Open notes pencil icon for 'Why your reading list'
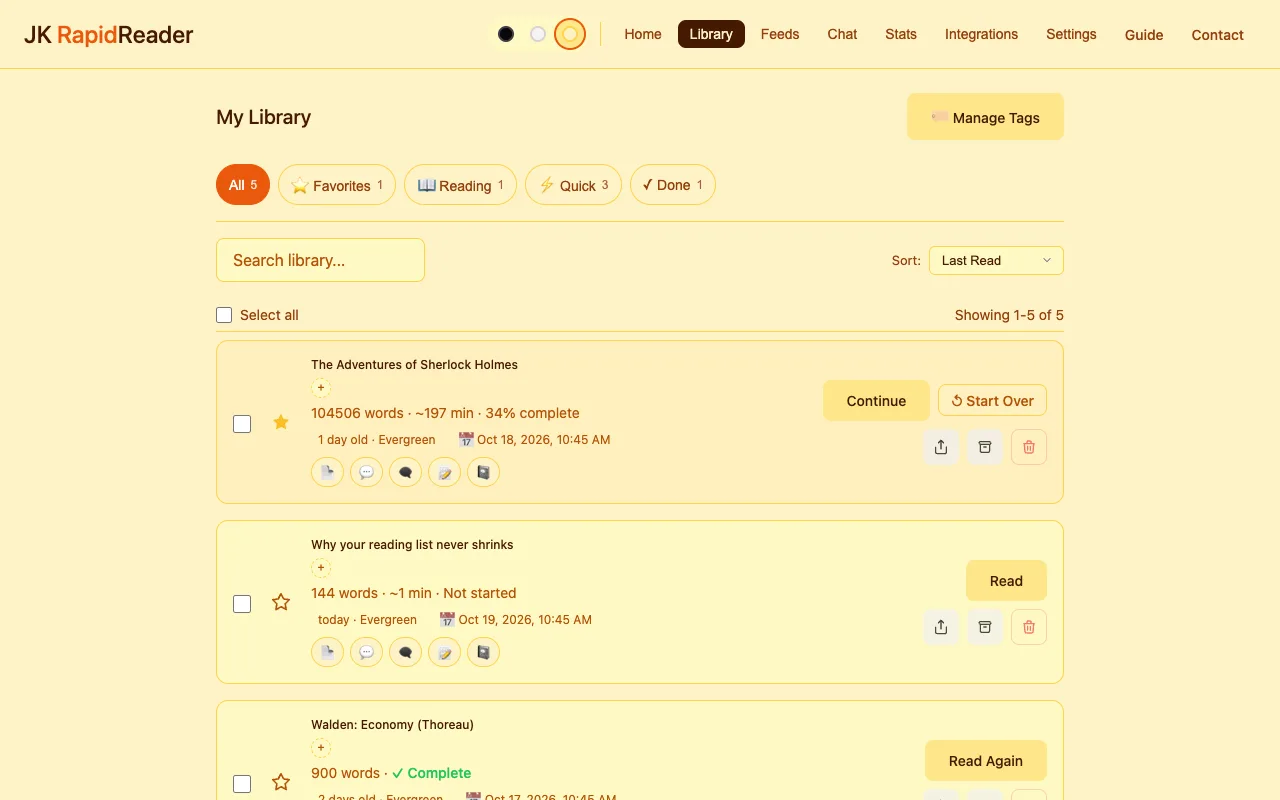 [x=444, y=652]
